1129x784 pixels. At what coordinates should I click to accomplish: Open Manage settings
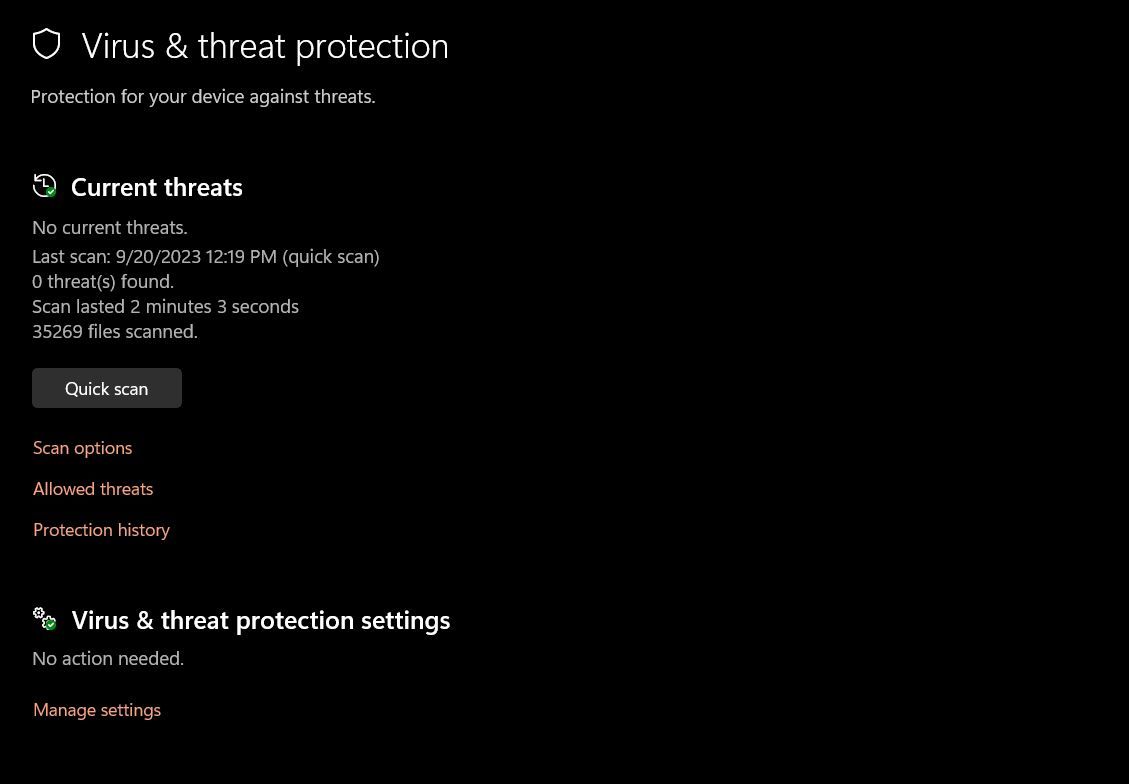[97, 709]
